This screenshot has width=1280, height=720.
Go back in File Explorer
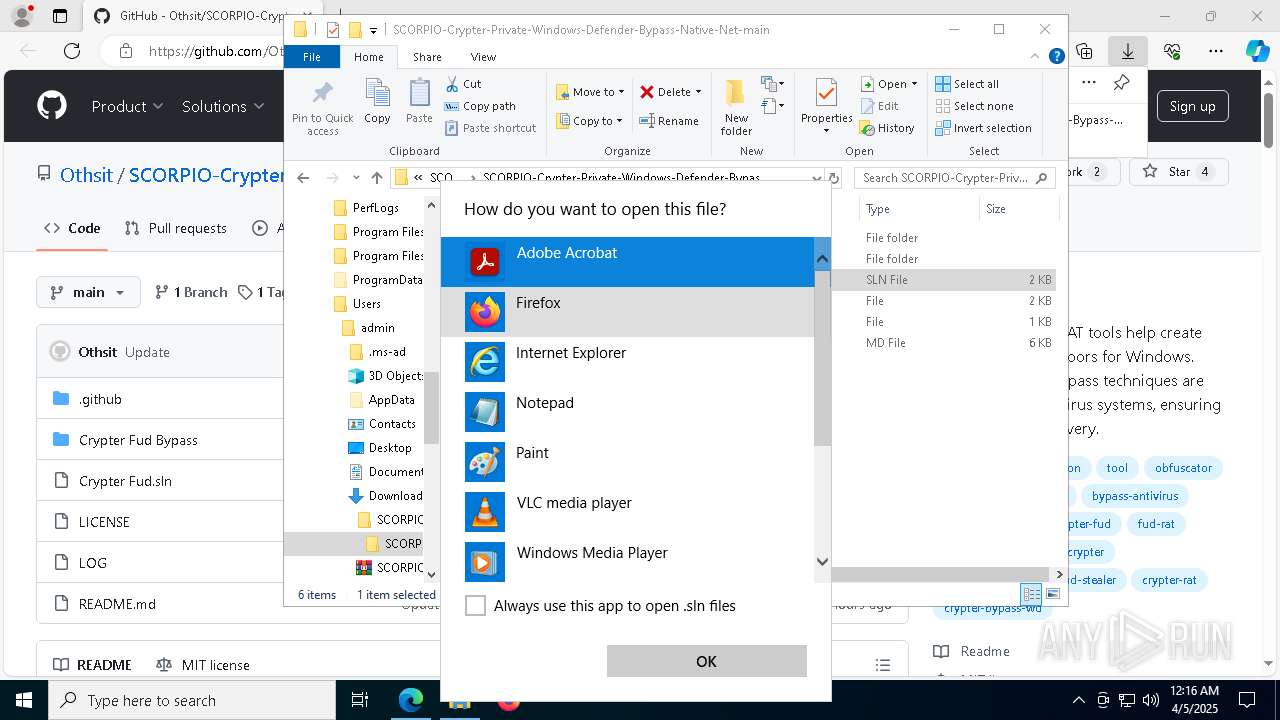(304, 178)
